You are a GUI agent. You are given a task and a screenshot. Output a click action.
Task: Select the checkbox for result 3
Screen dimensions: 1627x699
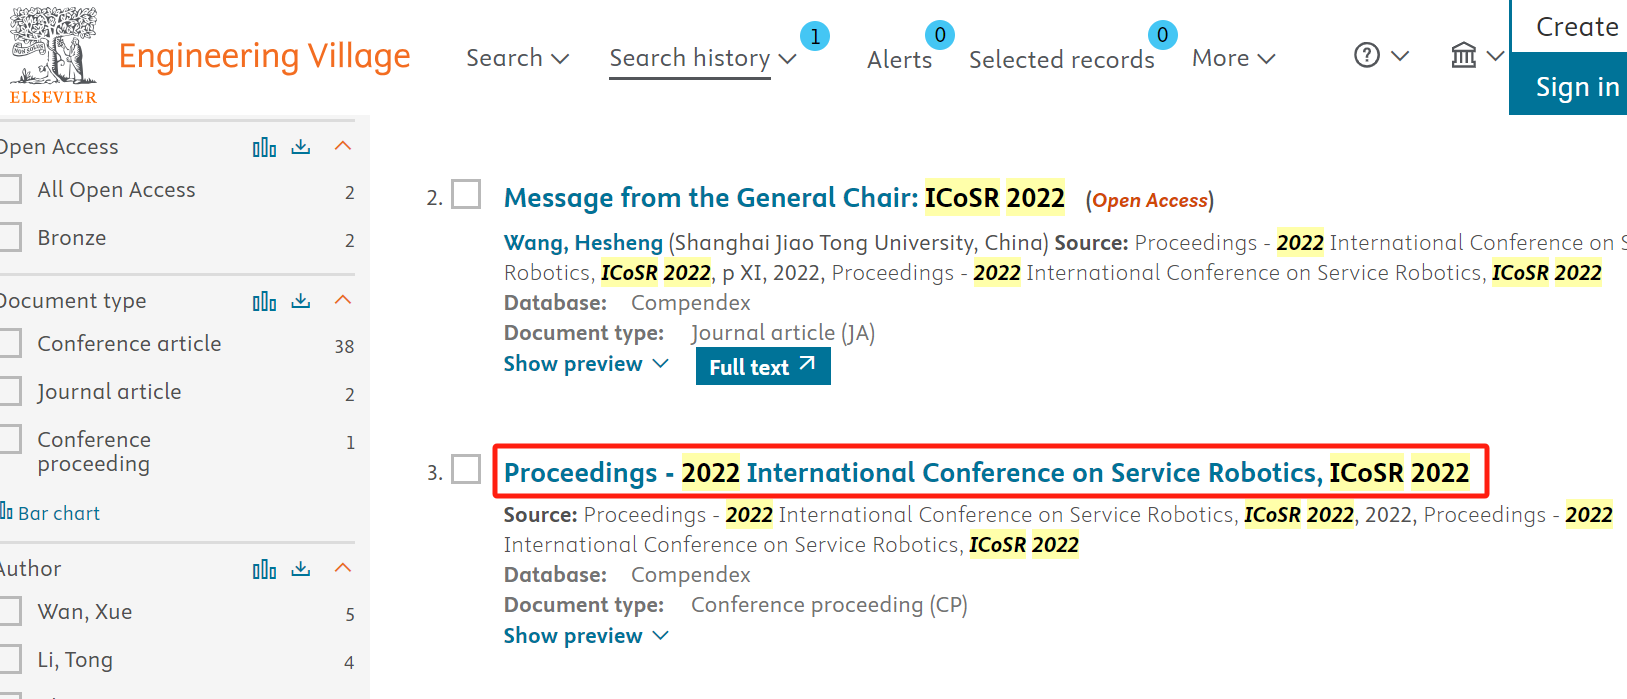pyautogui.click(x=466, y=469)
